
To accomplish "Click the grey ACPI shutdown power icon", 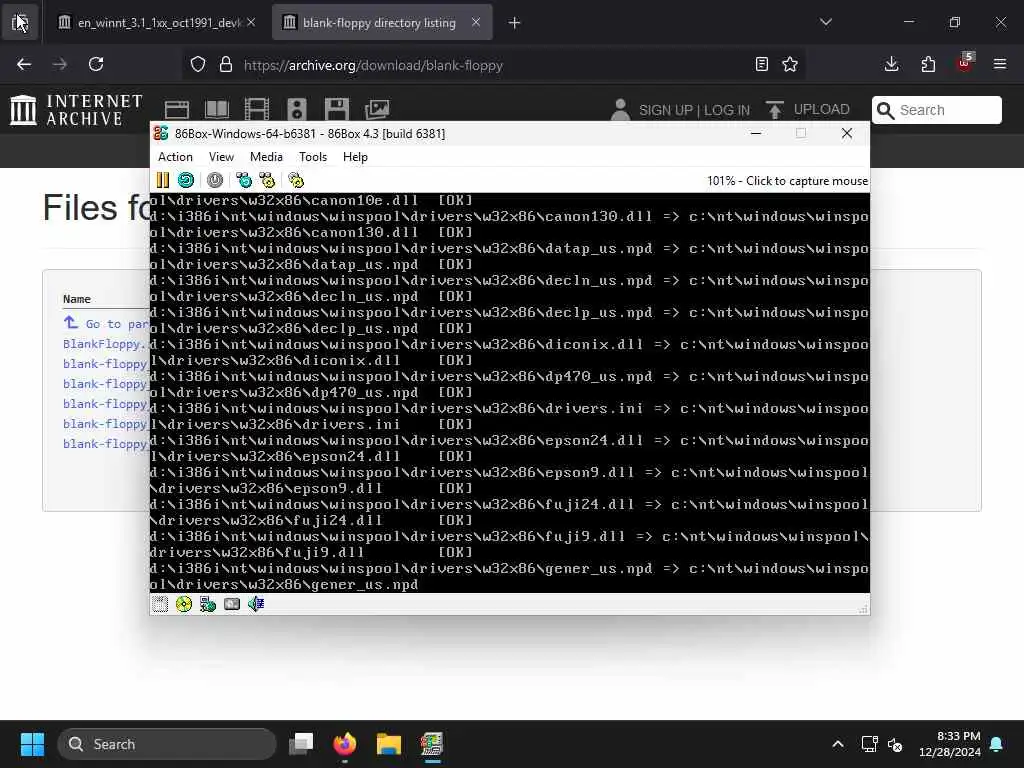I will [215, 180].
